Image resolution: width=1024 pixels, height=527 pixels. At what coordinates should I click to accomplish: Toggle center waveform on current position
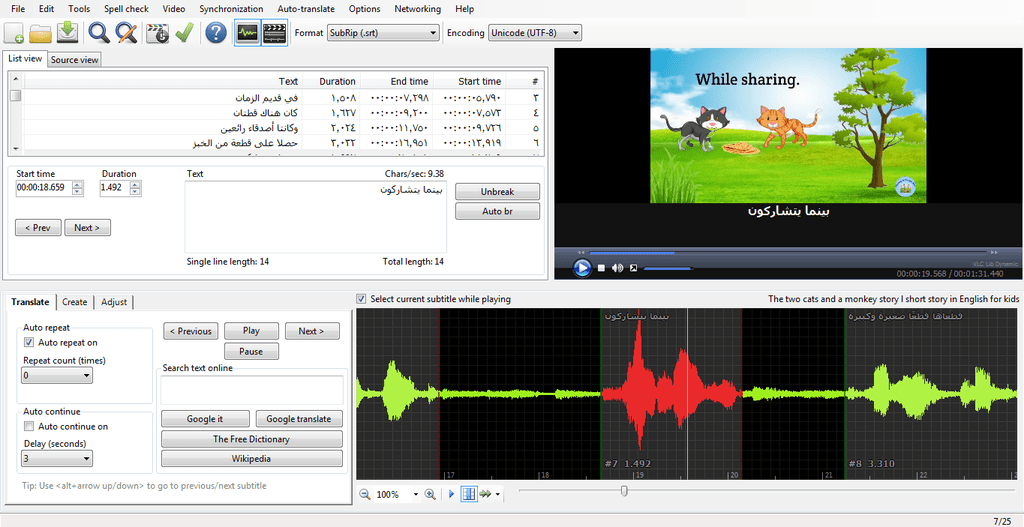(x=468, y=495)
